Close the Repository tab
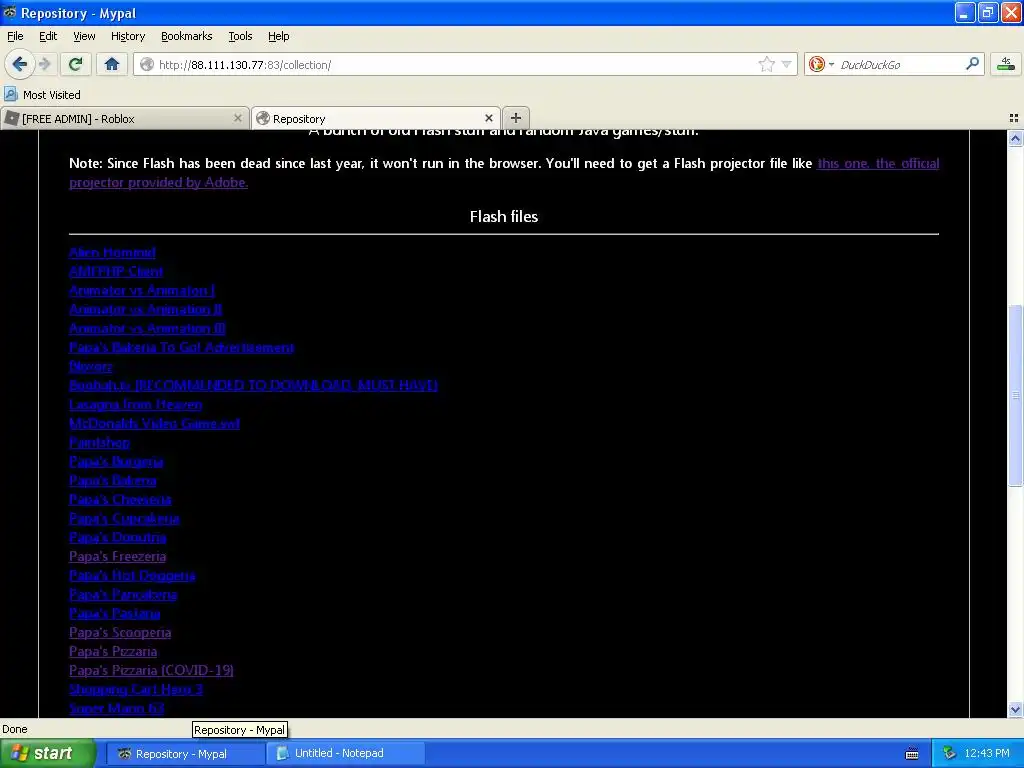The width and height of the screenshot is (1024, 768). point(488,118)
